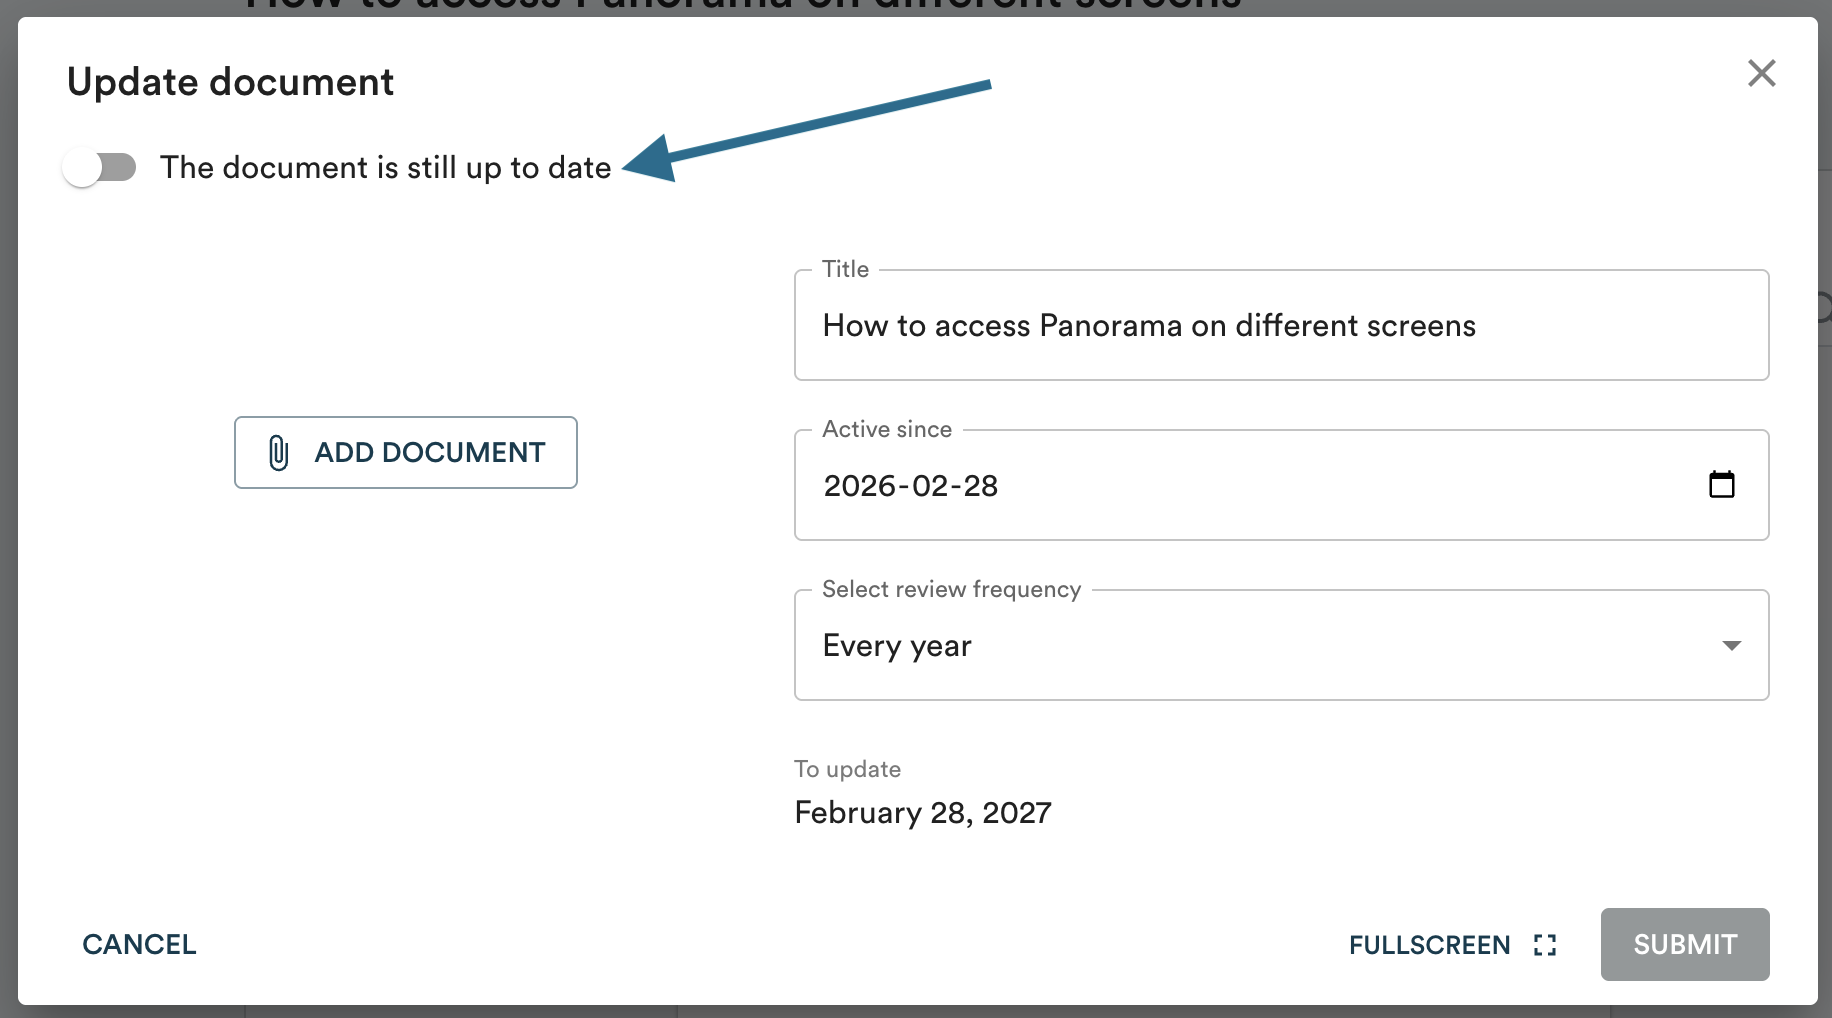Click the 2026-02-28 date text

tap(910, 486)
